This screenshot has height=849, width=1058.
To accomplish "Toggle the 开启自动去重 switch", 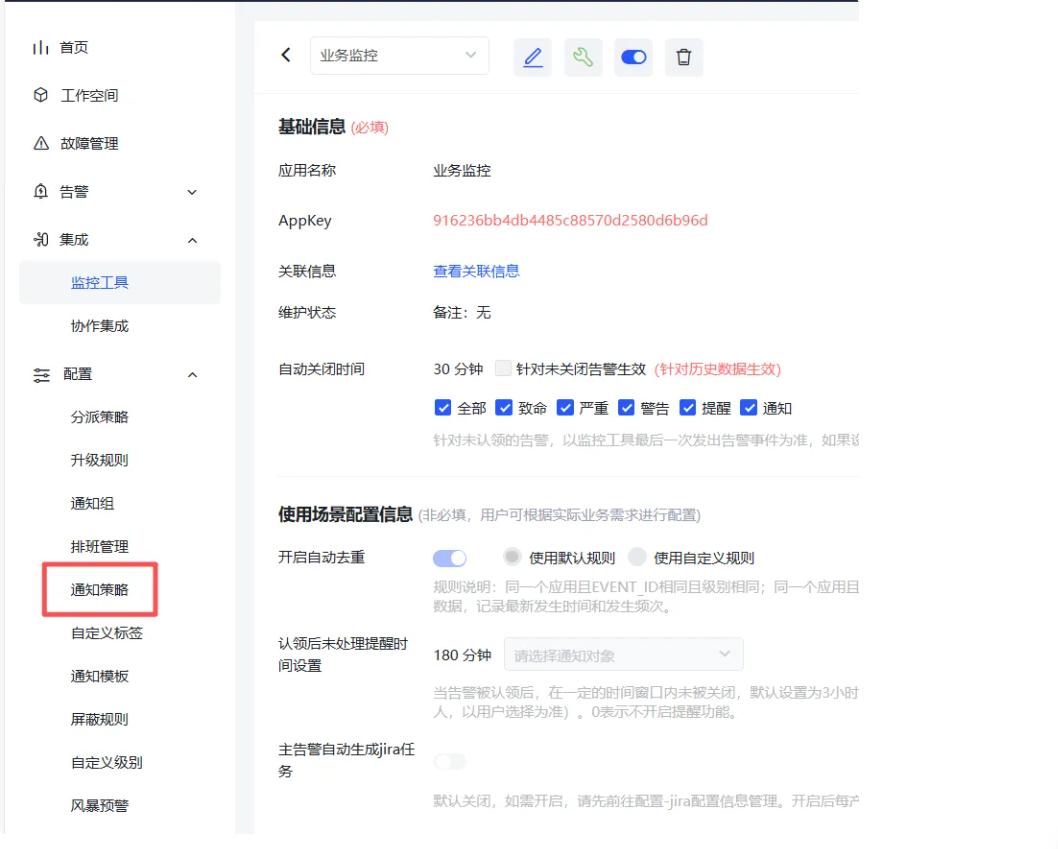I will click(x=450, y=558).
